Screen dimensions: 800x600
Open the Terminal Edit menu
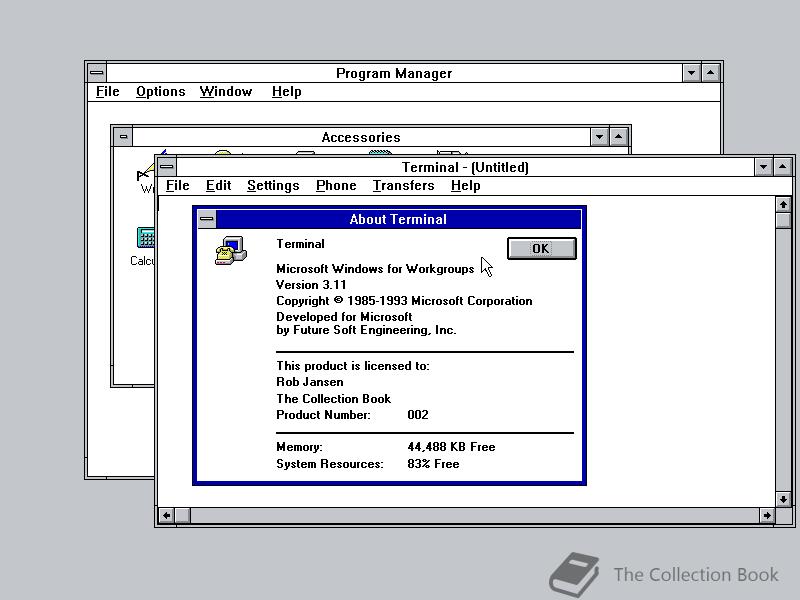[x=218, y=186]
